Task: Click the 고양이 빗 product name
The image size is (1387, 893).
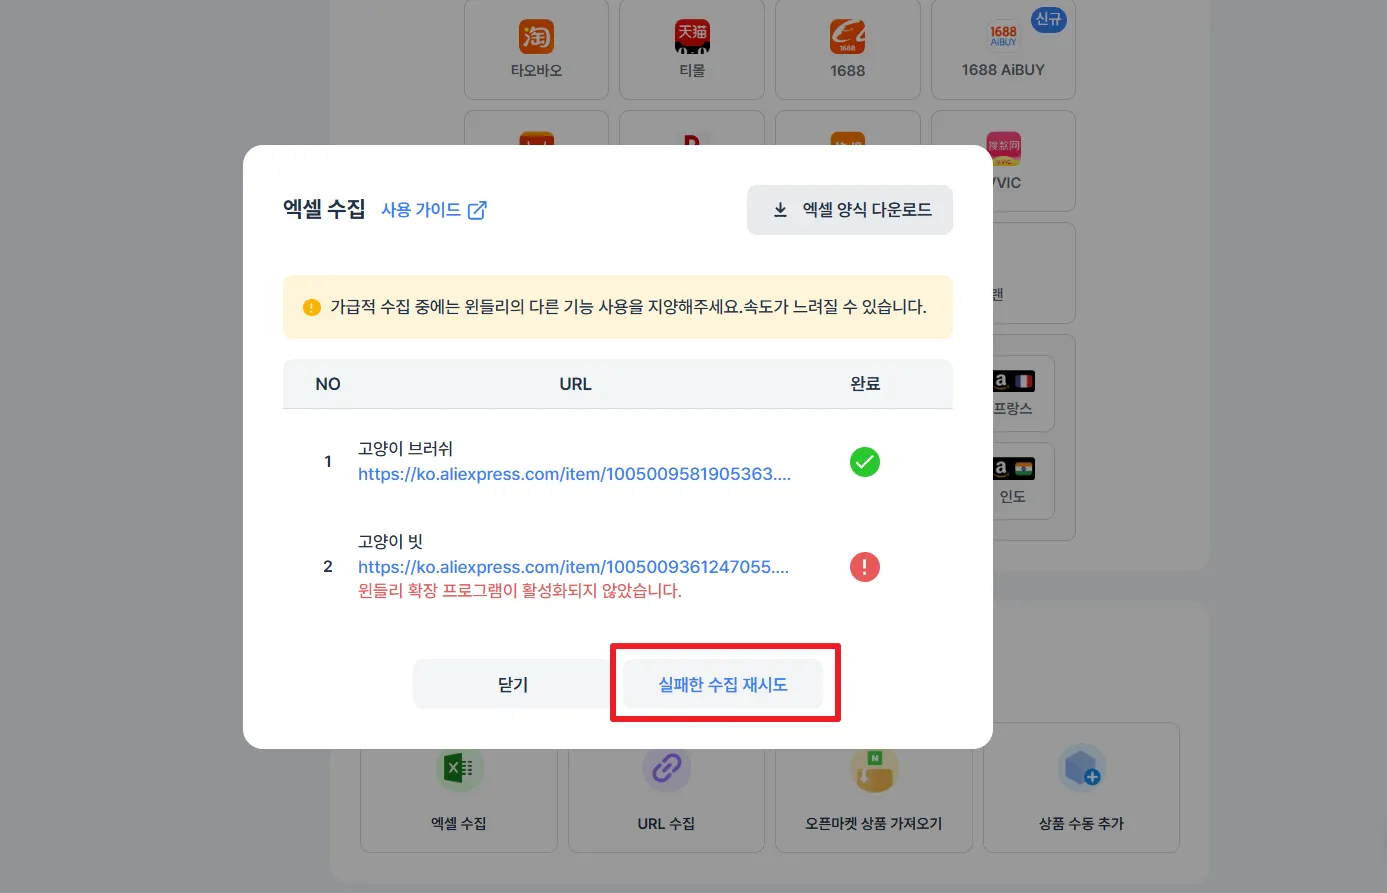Action: point(390,542)
